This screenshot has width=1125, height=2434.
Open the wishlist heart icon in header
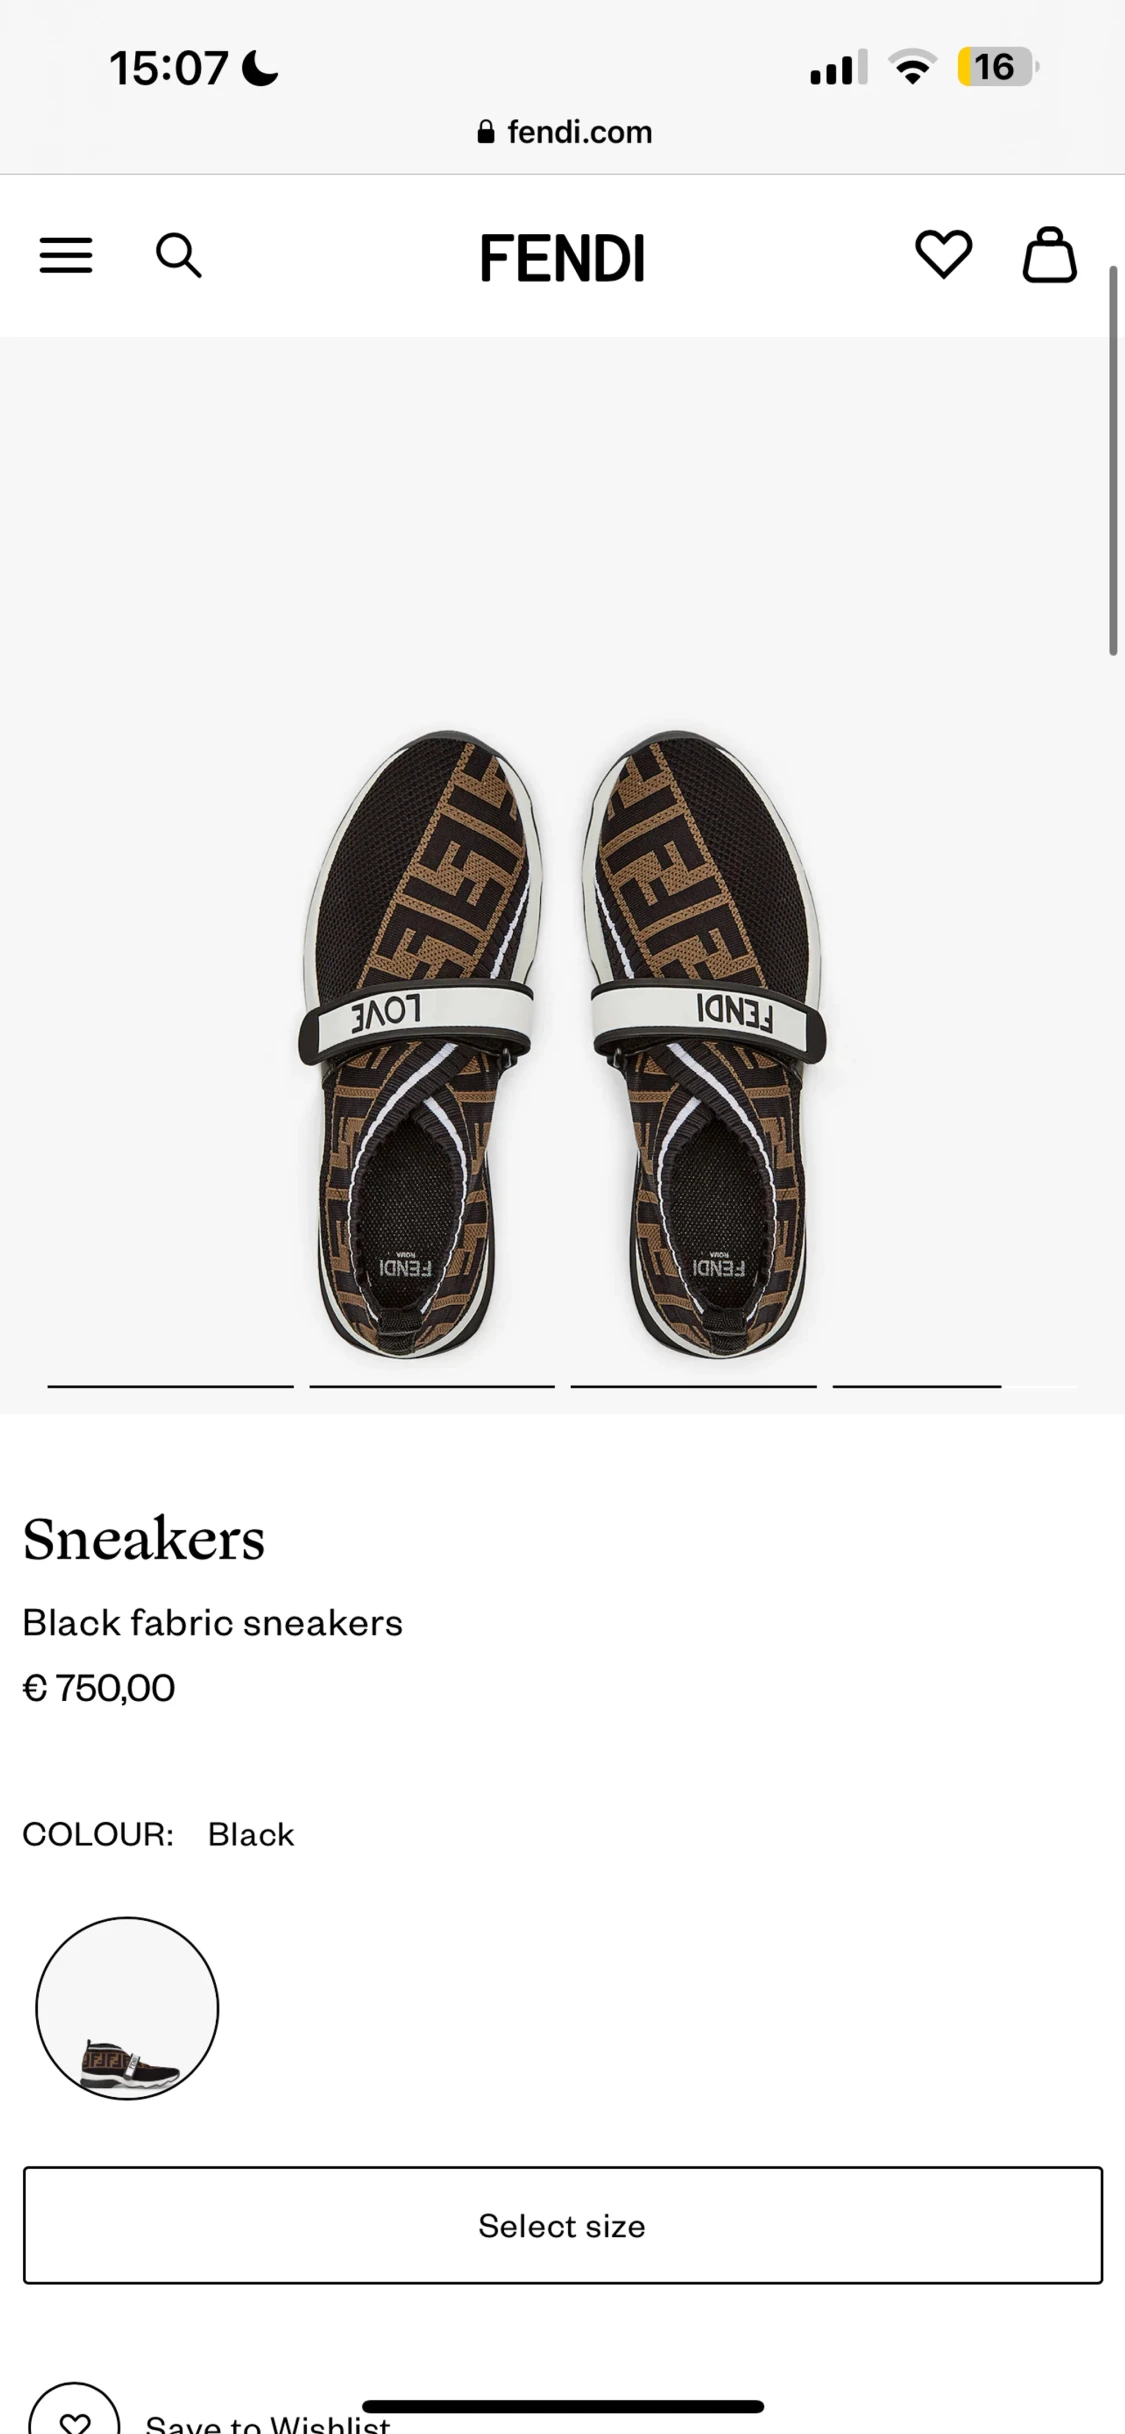coord(943,255)
